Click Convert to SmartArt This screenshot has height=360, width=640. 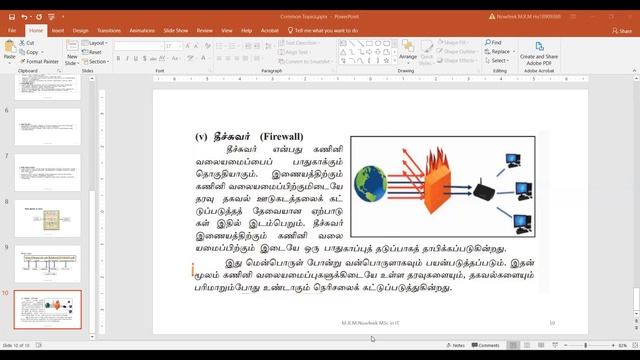pyautogui.click(x=306, y=62)
